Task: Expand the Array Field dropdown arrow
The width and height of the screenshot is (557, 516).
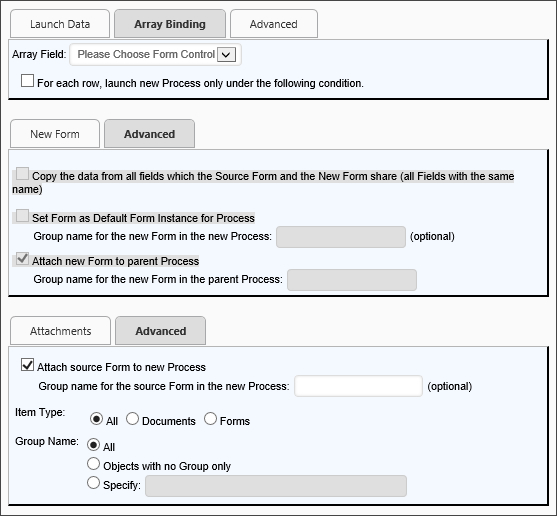Action: pyautogui.click(x=226, y=55)
